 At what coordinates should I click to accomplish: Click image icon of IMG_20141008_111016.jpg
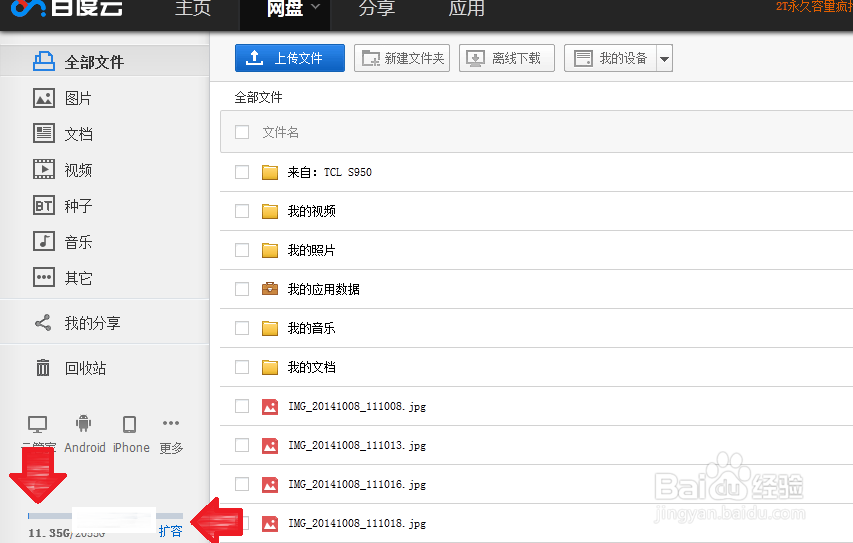270,484
